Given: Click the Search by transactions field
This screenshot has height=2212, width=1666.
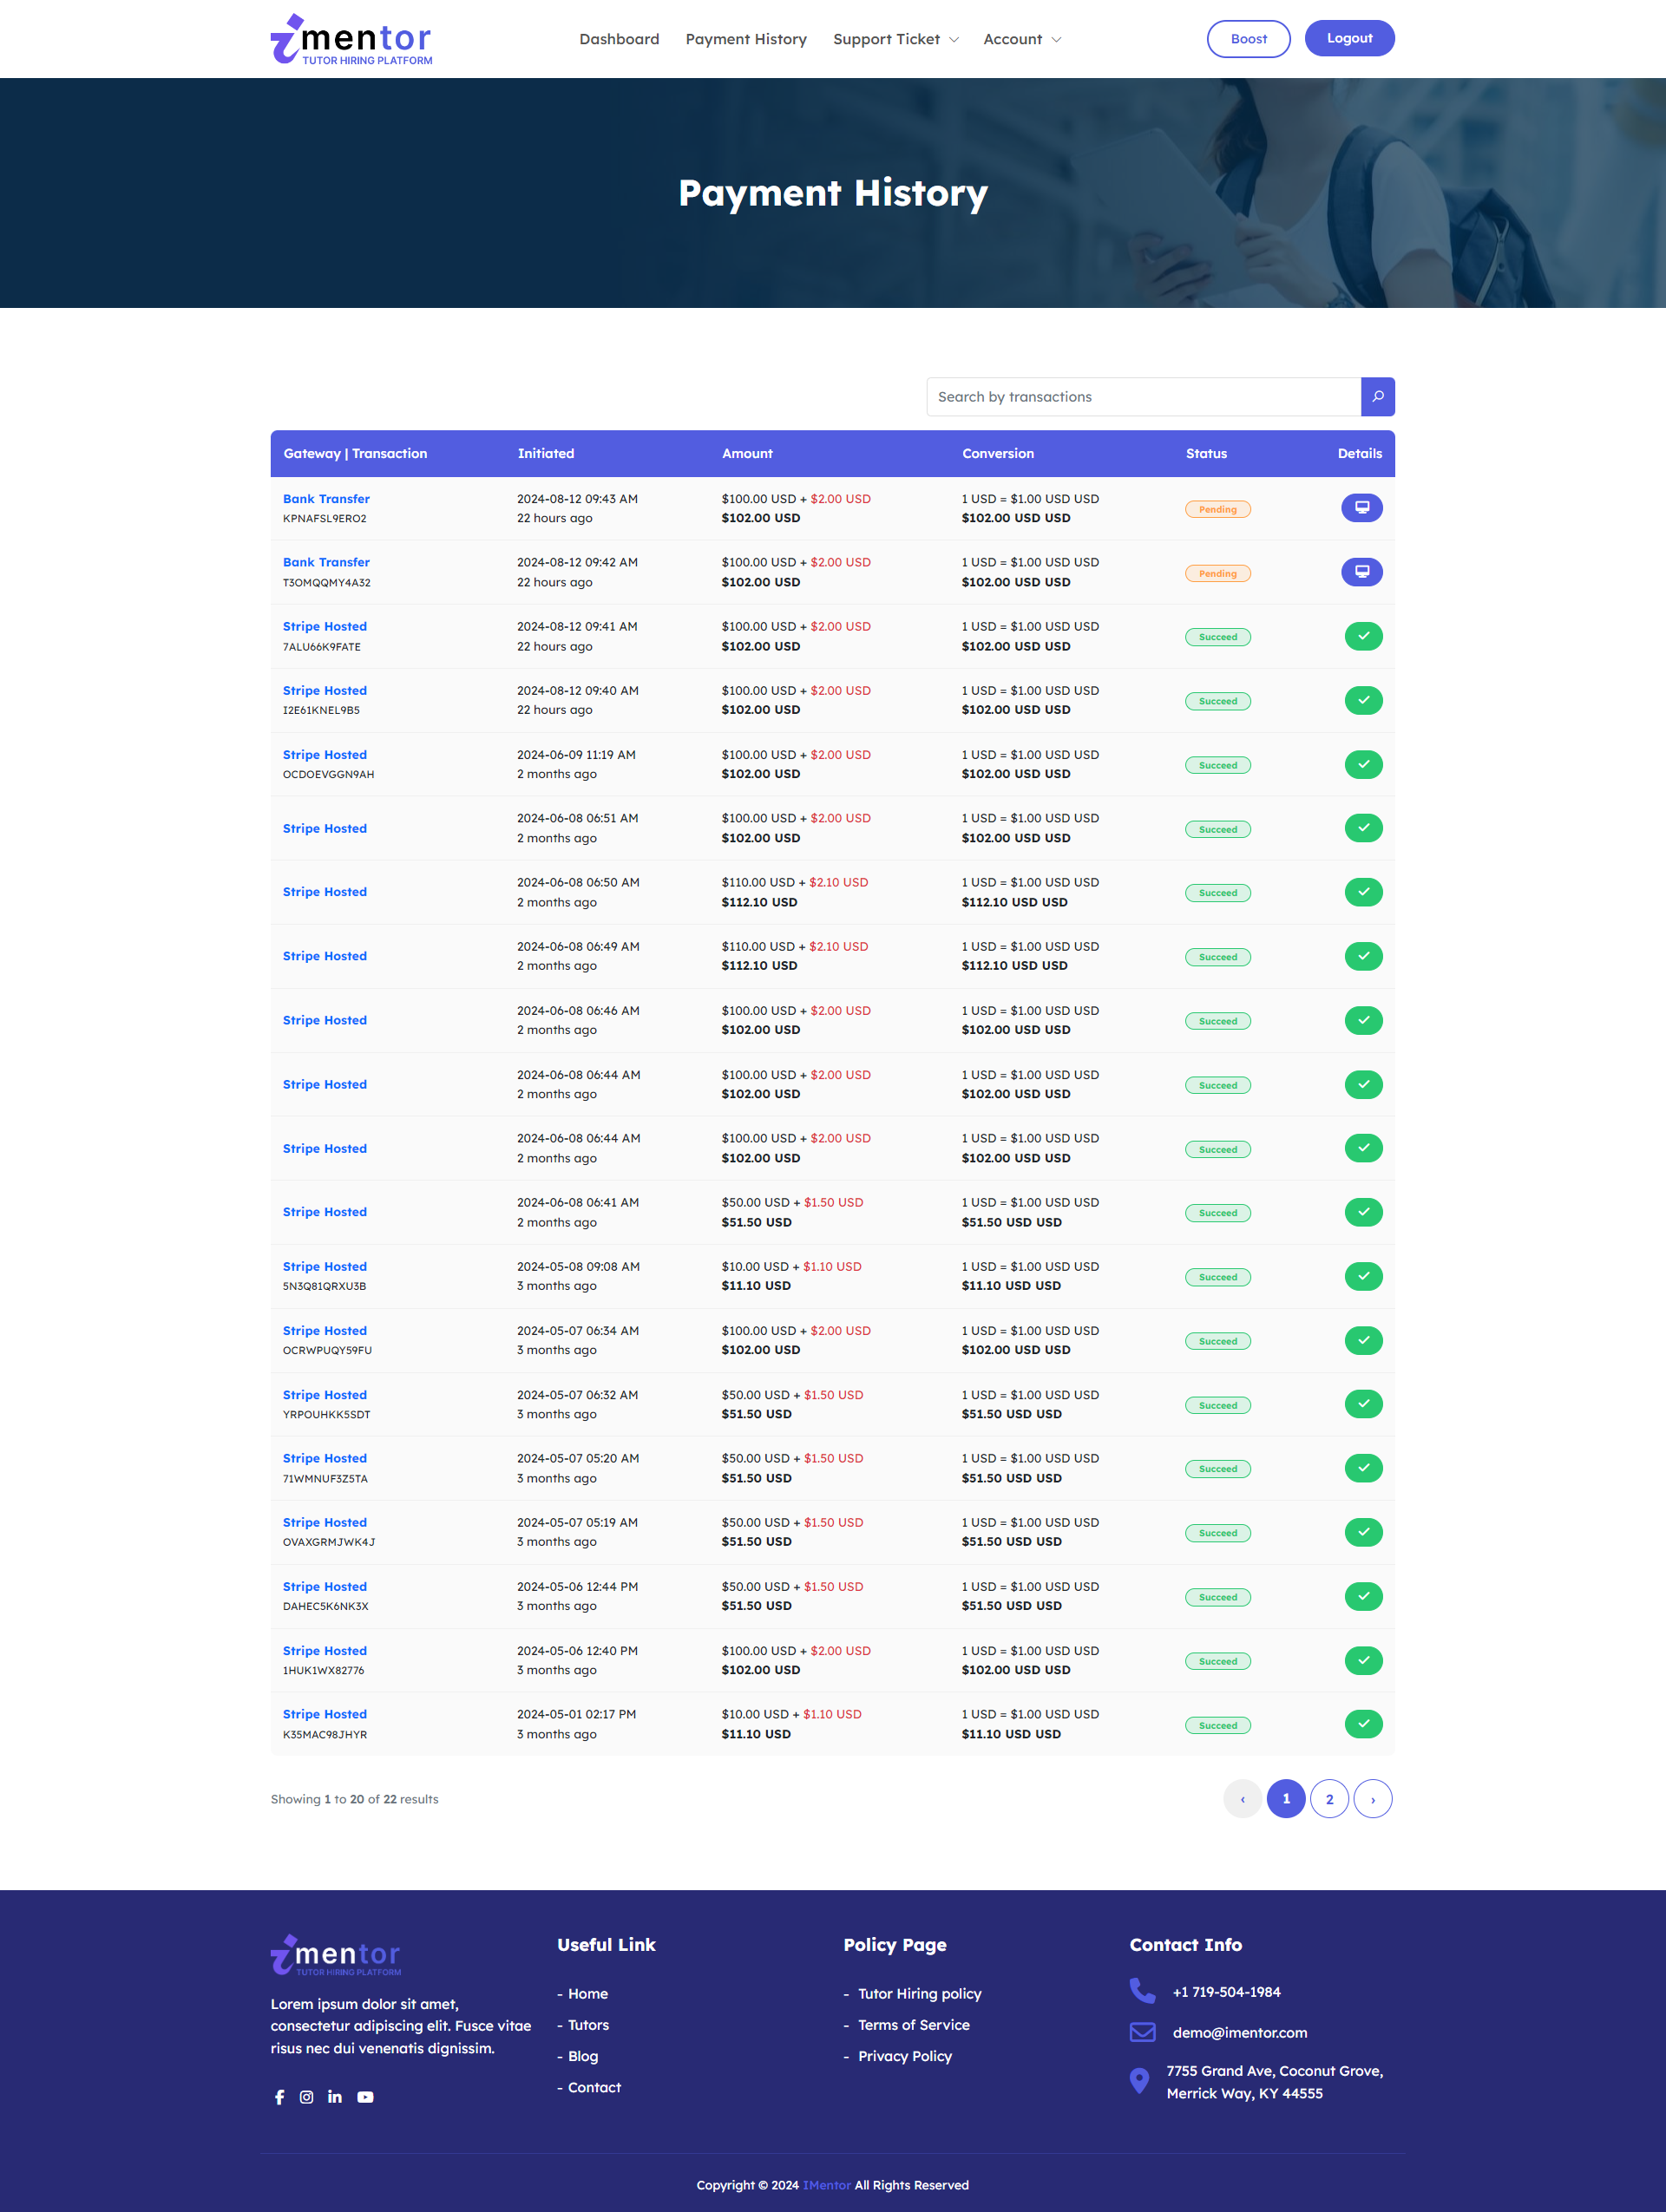Looking at the screenshot, I should [1142, 397].
